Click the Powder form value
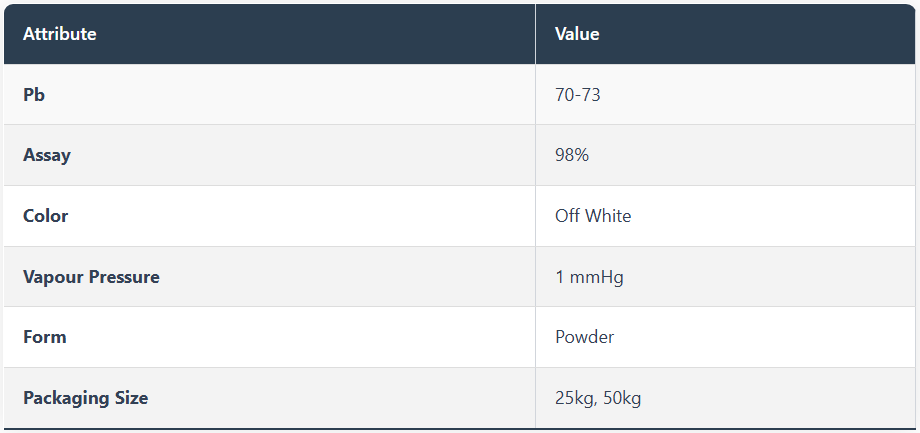Viewport: 920px width, 433px height. tap(584, 337)
